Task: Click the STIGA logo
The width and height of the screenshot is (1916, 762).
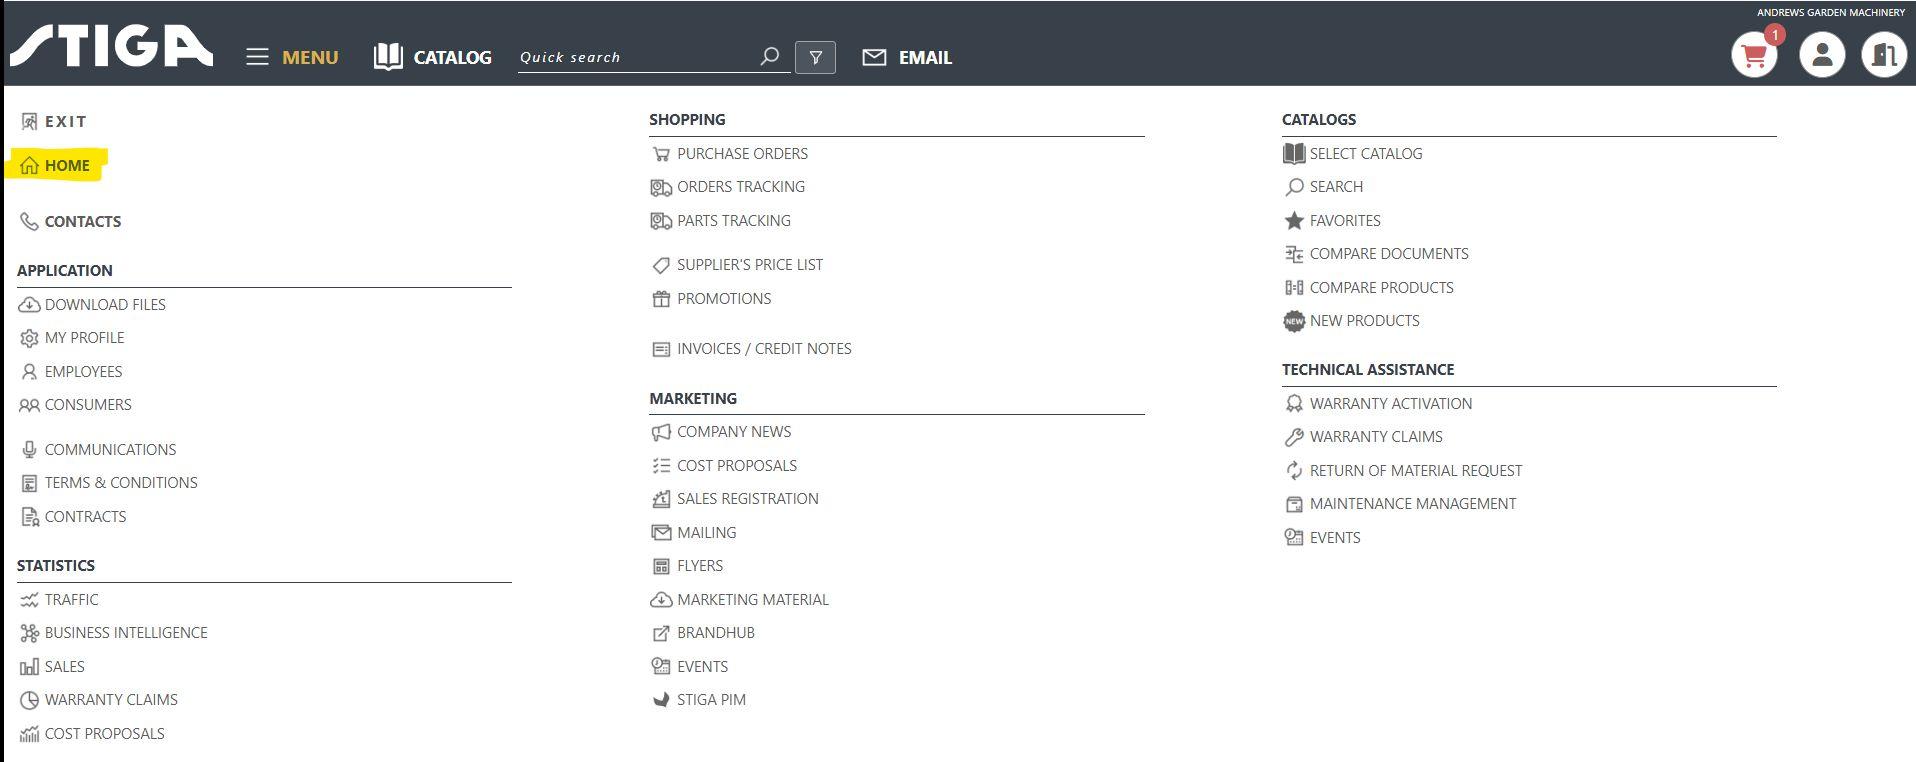Action: tap(111, 47)
